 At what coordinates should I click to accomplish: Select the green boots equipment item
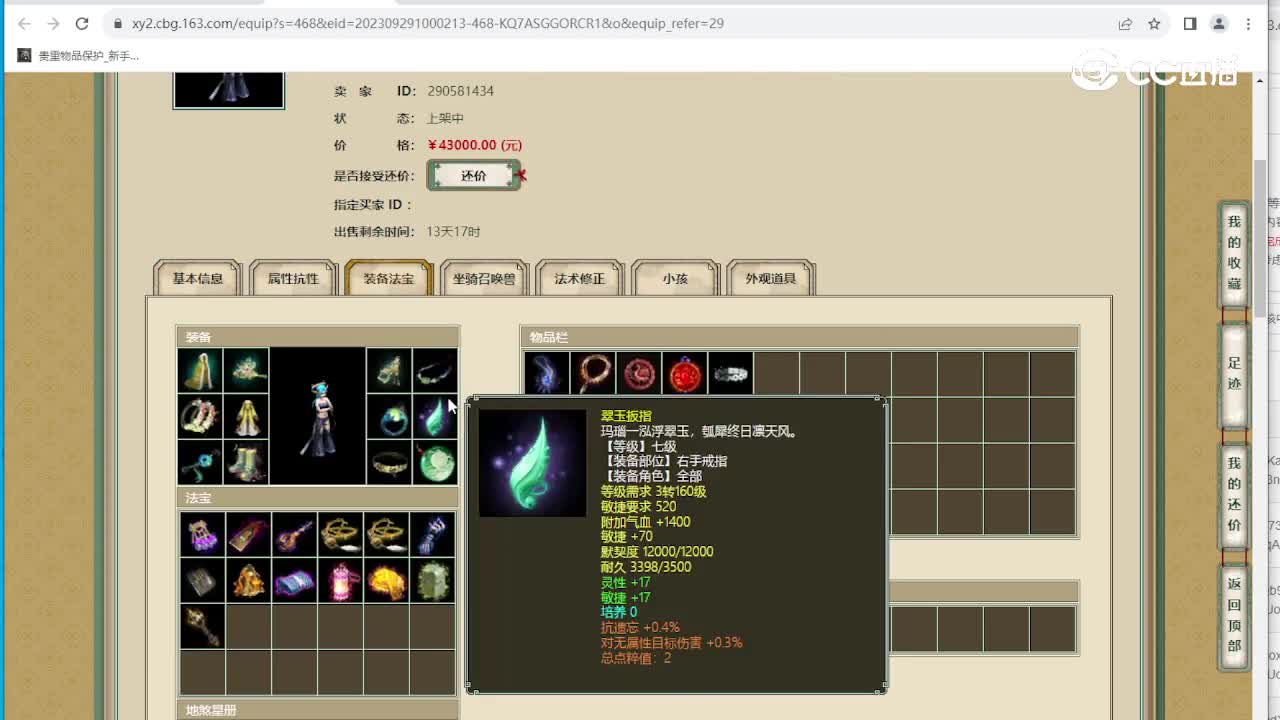[x=246, y=462]
